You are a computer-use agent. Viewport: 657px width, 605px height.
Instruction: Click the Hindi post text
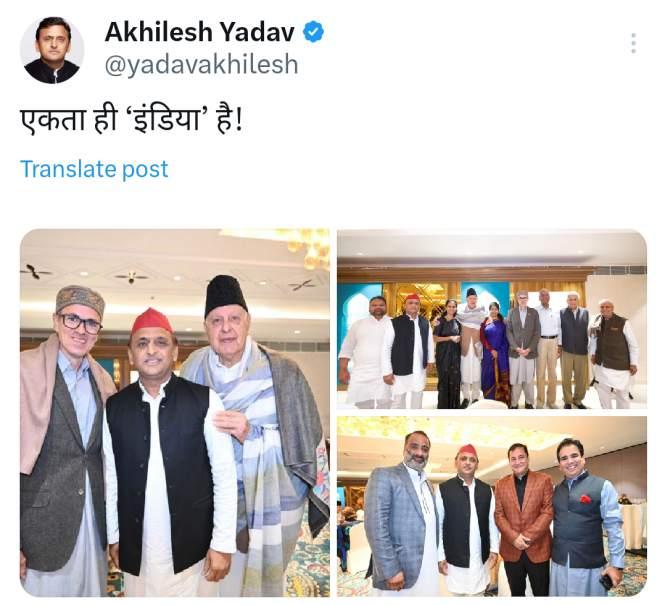click(x=131, y=121)
